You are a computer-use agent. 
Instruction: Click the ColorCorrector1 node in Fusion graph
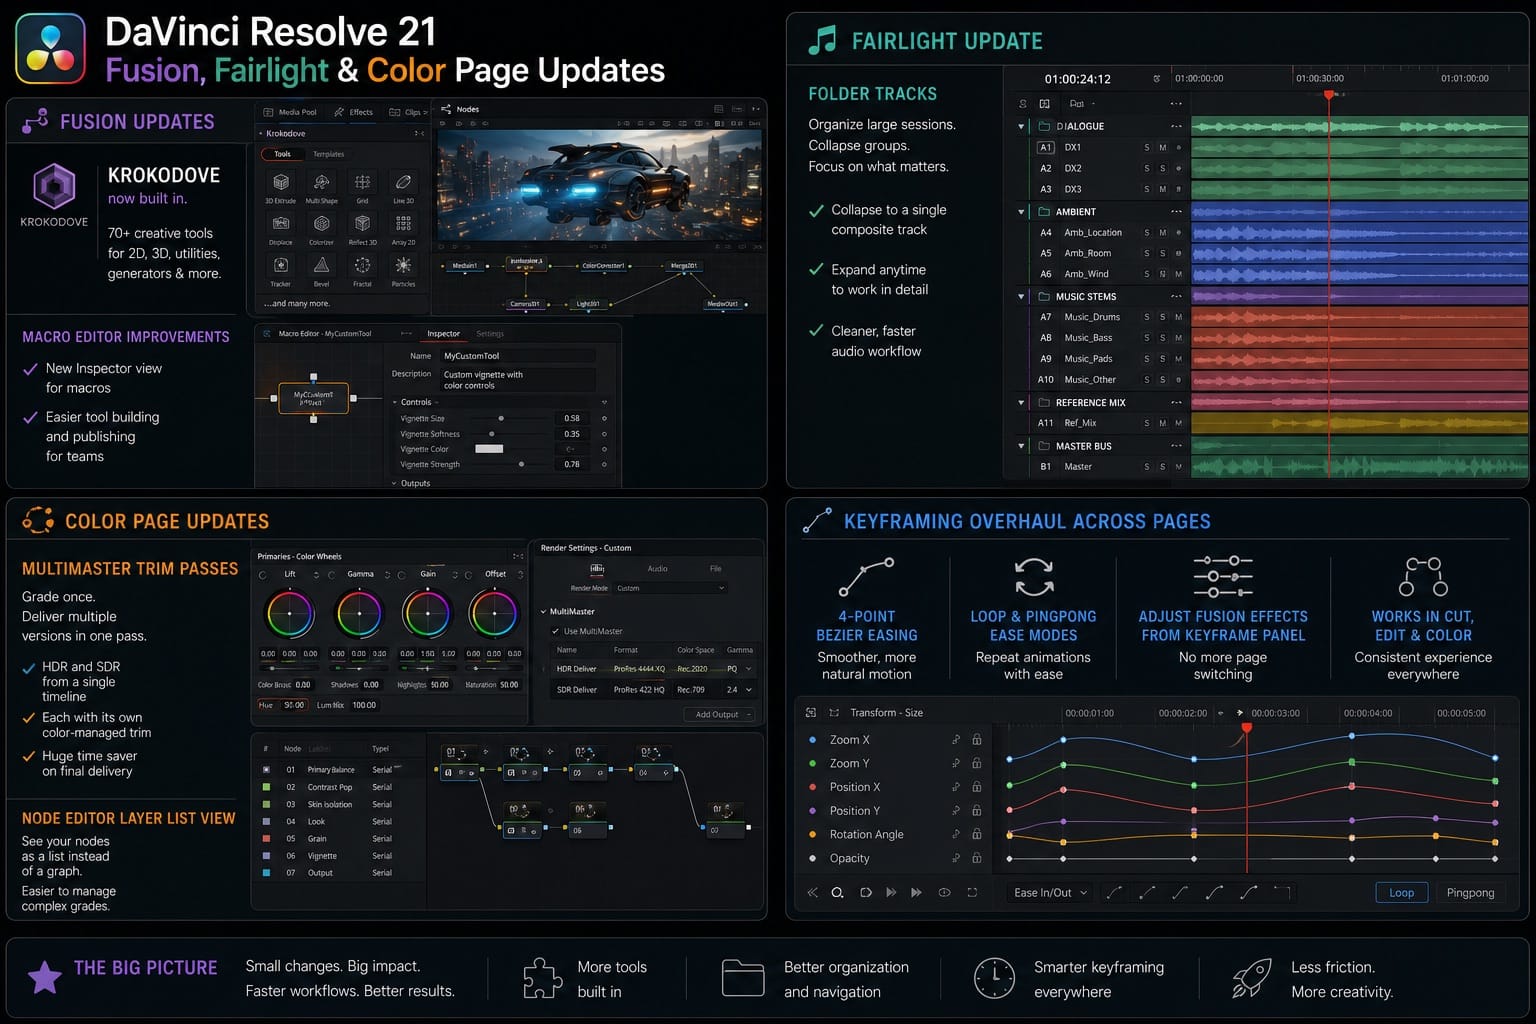[x=603, y=266]
